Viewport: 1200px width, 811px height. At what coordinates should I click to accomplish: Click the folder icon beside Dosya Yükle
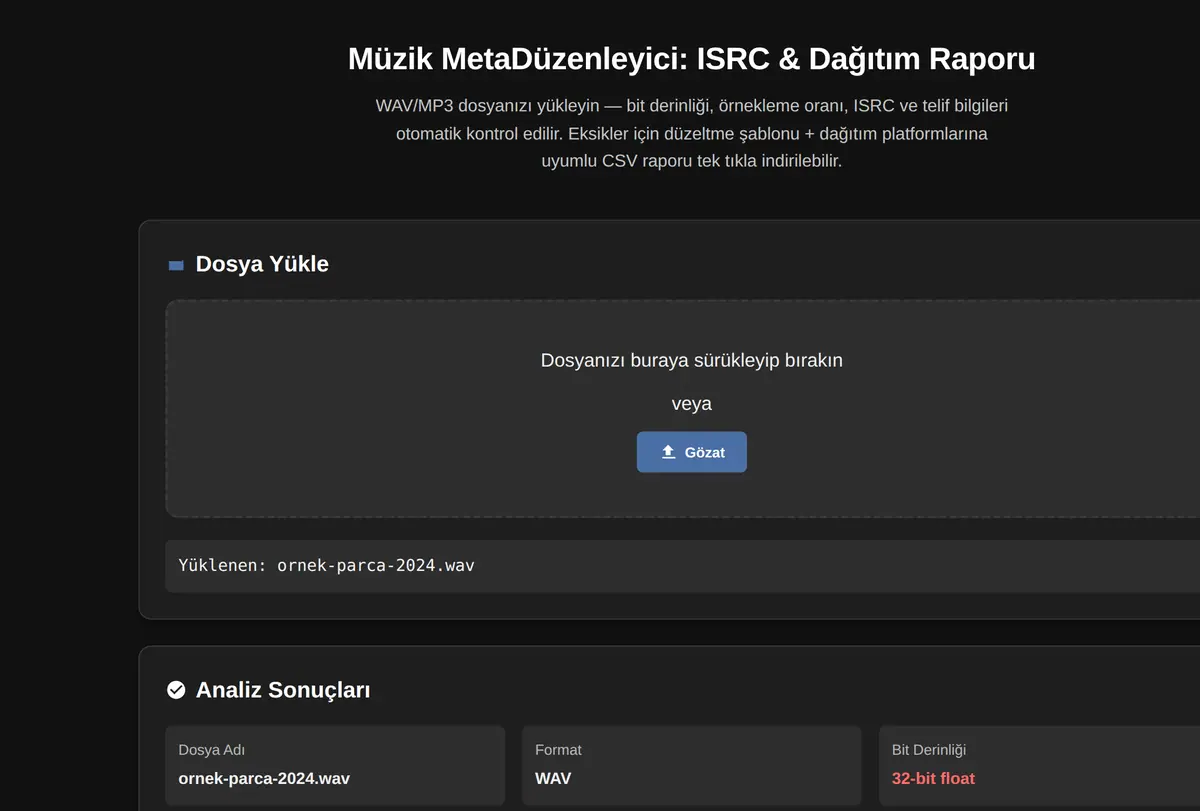(176, 265)
